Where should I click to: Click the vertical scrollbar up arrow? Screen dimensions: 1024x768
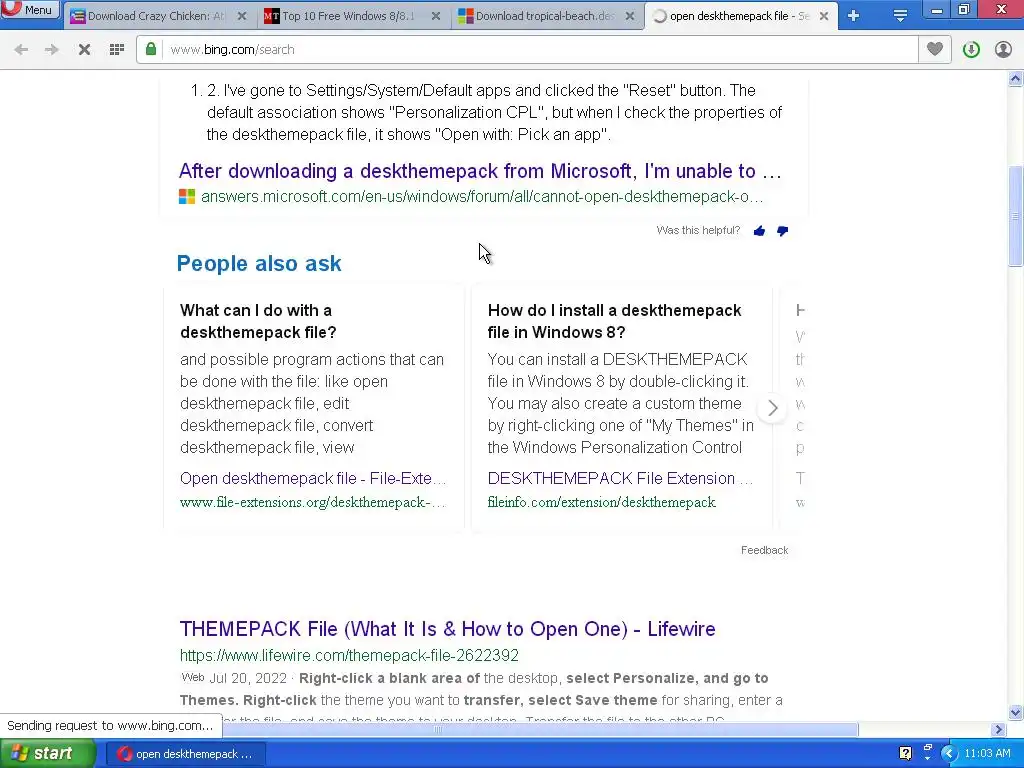click(x=1016, y=79)
